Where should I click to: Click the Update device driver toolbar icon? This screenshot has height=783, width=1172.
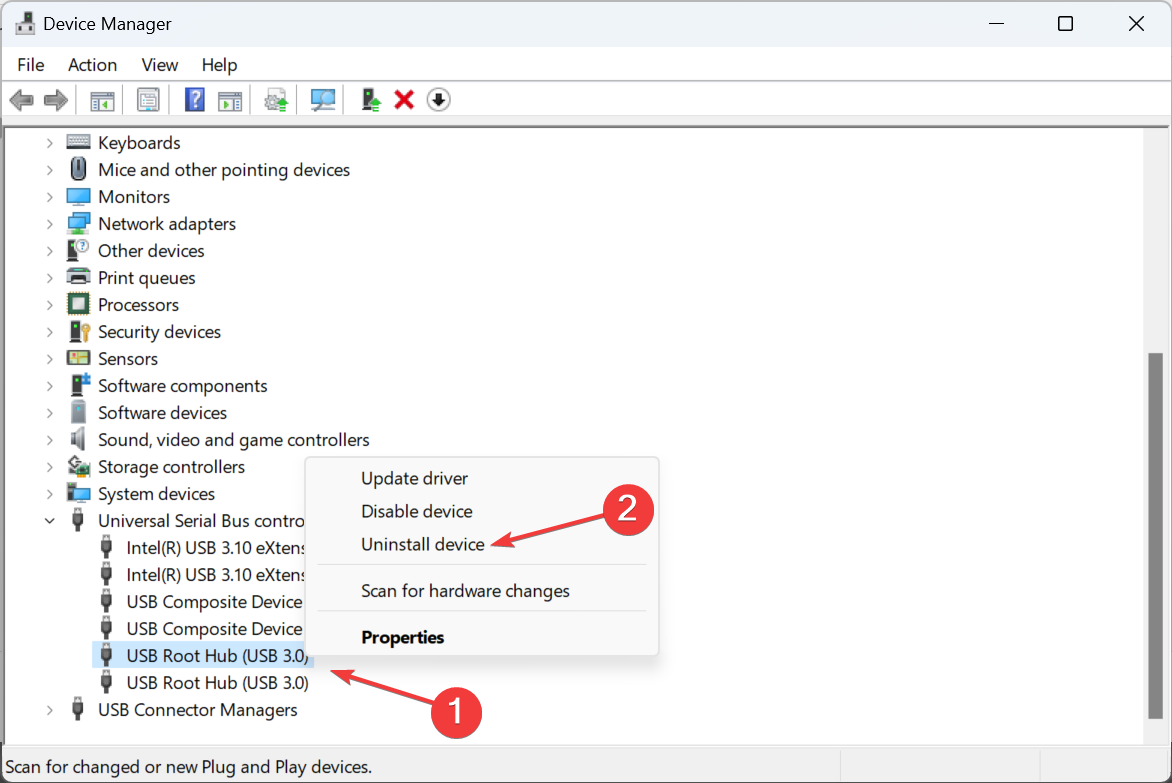276,100
